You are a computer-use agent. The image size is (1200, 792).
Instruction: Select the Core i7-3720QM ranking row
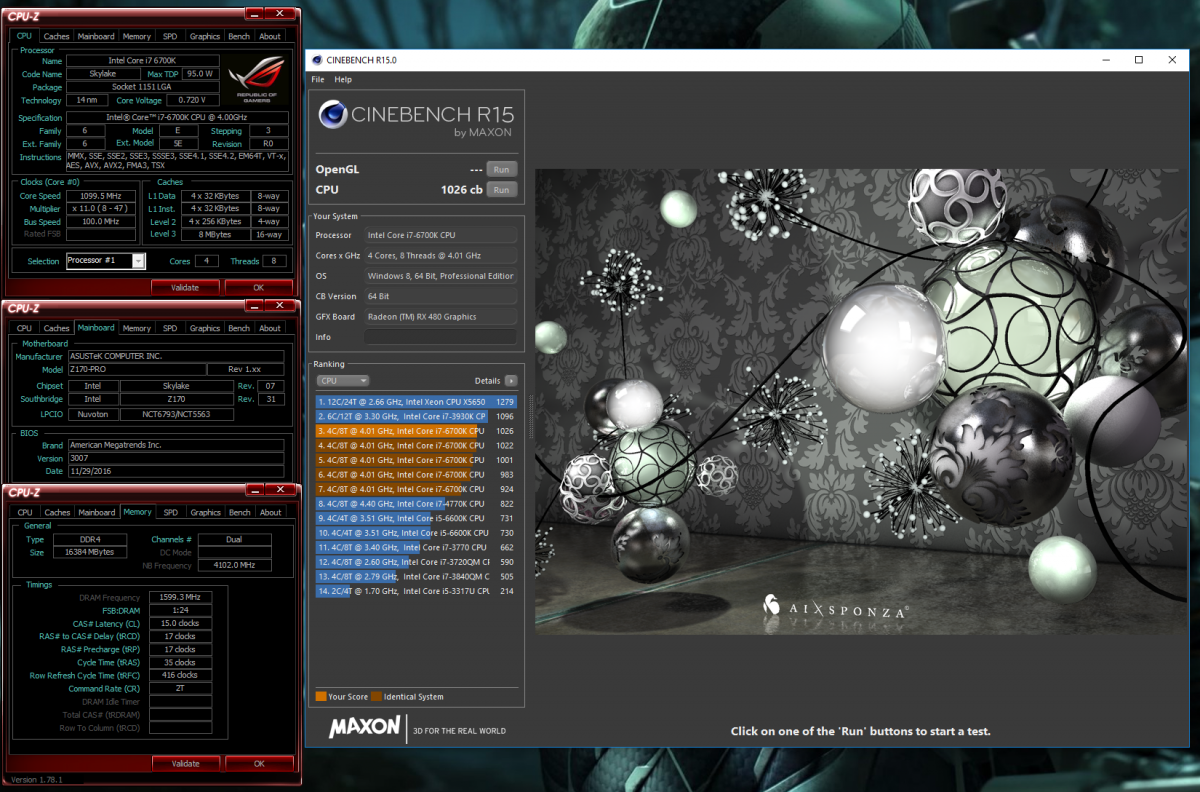click(x=417, y=562)
